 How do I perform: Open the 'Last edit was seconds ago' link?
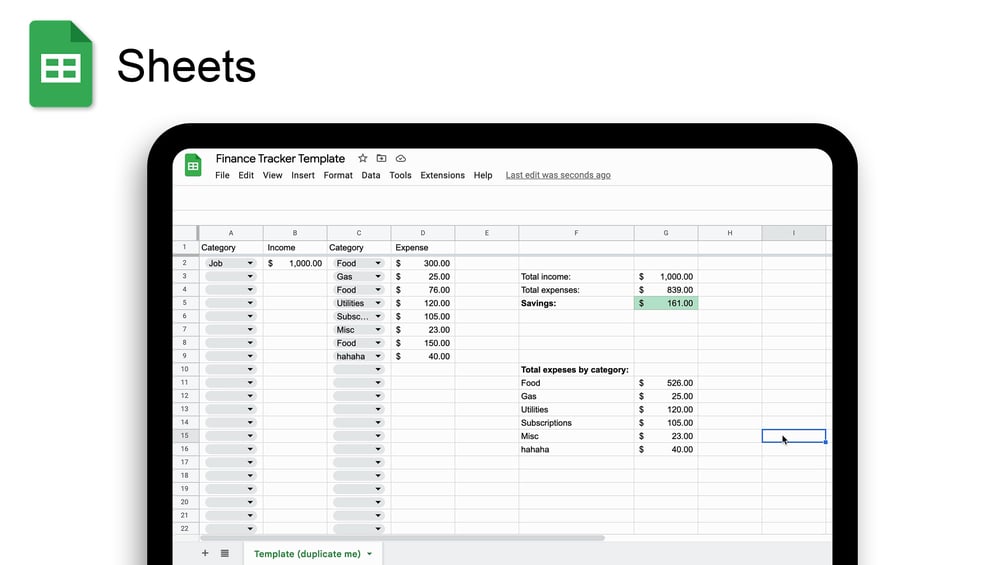(x=558, y=175)
